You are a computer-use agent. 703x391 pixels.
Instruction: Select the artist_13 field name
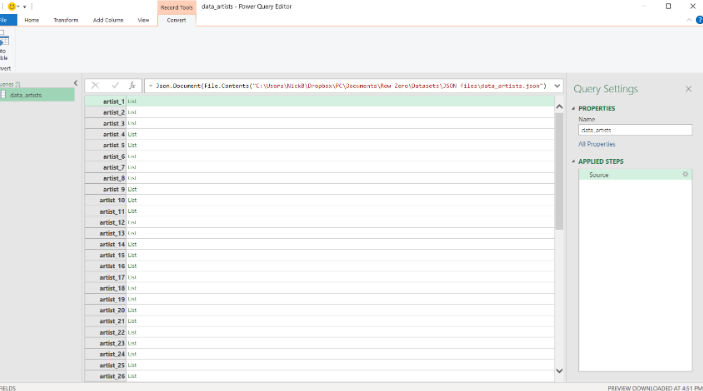[112, 233]
